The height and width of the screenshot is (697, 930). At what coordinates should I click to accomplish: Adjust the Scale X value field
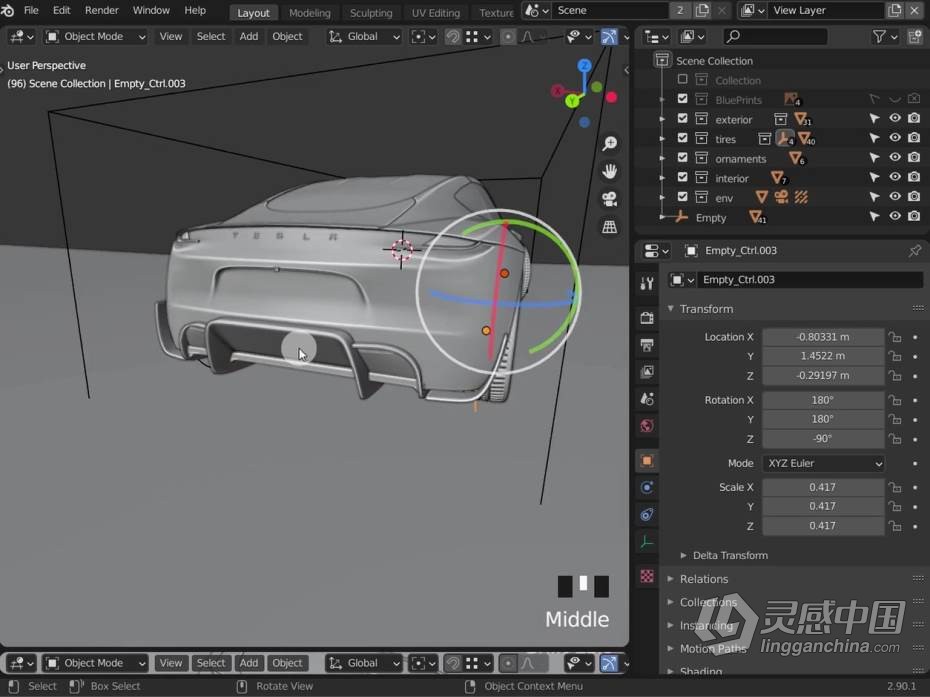[823, 487]
